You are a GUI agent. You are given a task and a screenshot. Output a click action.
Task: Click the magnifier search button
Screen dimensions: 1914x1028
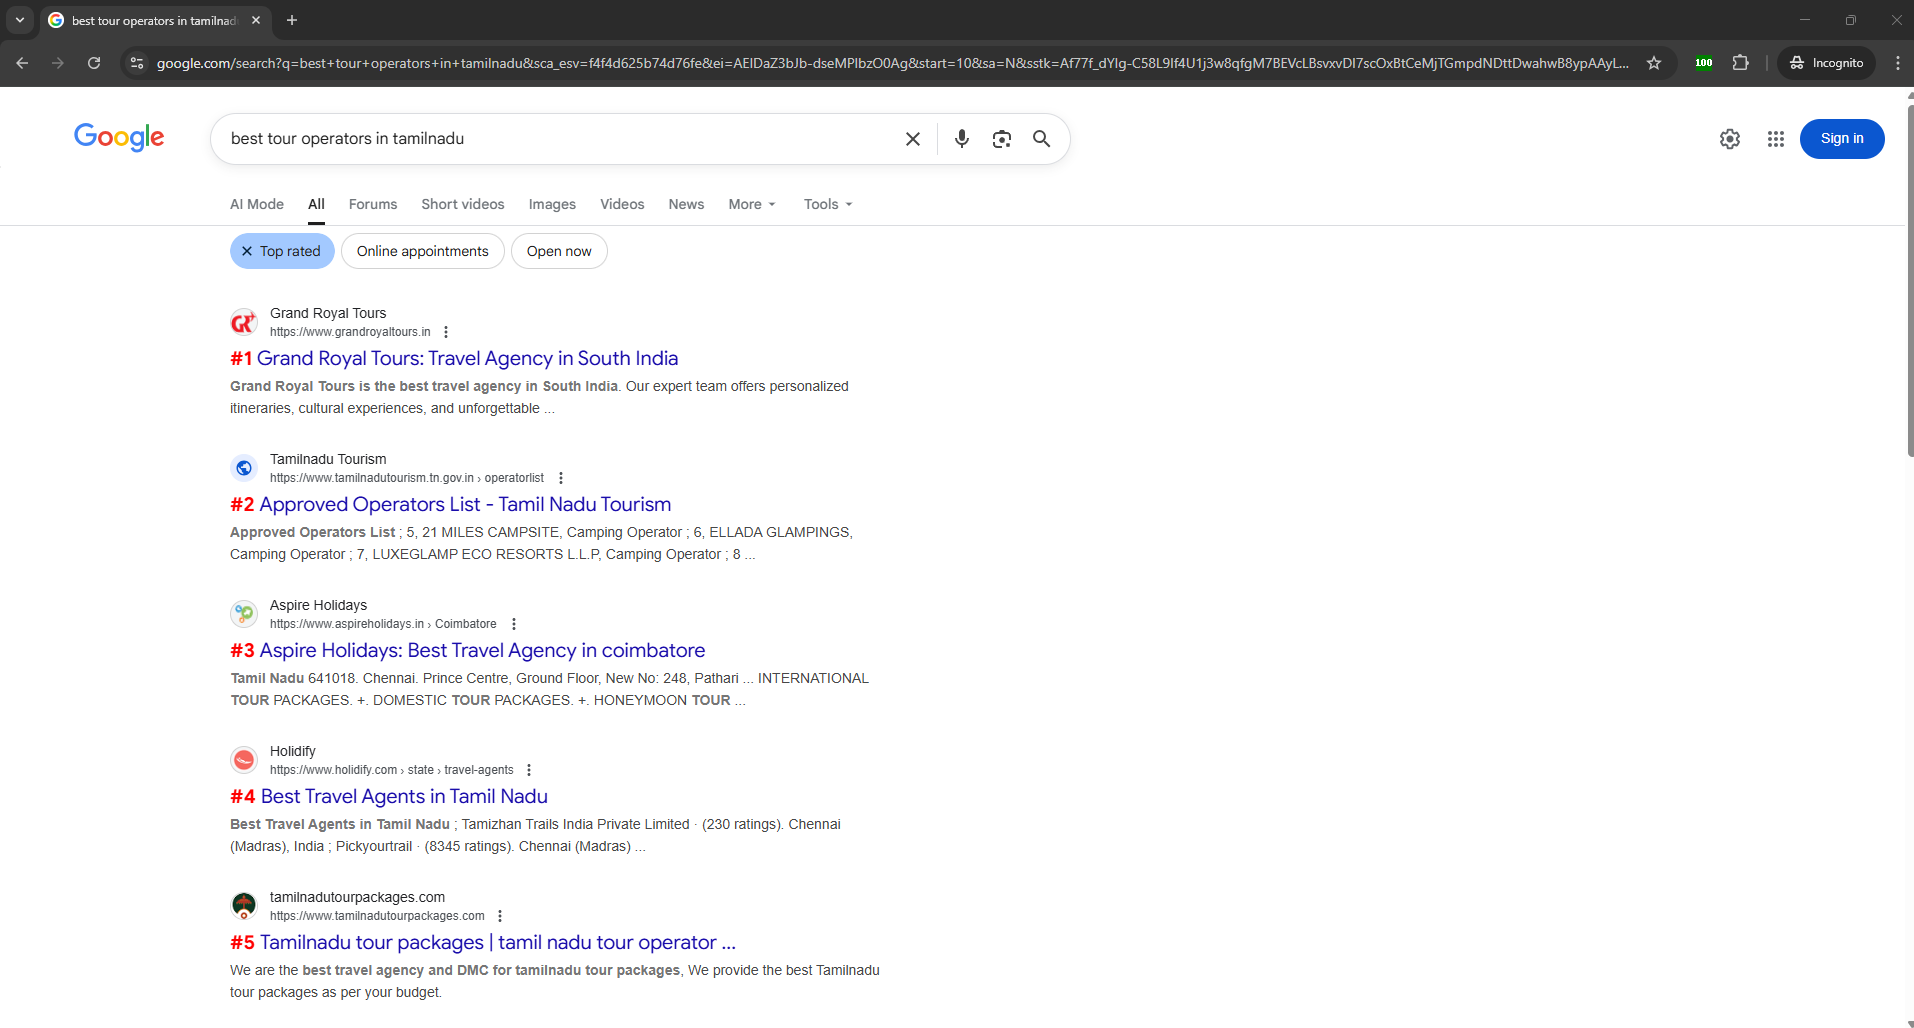click(1041, 139)
